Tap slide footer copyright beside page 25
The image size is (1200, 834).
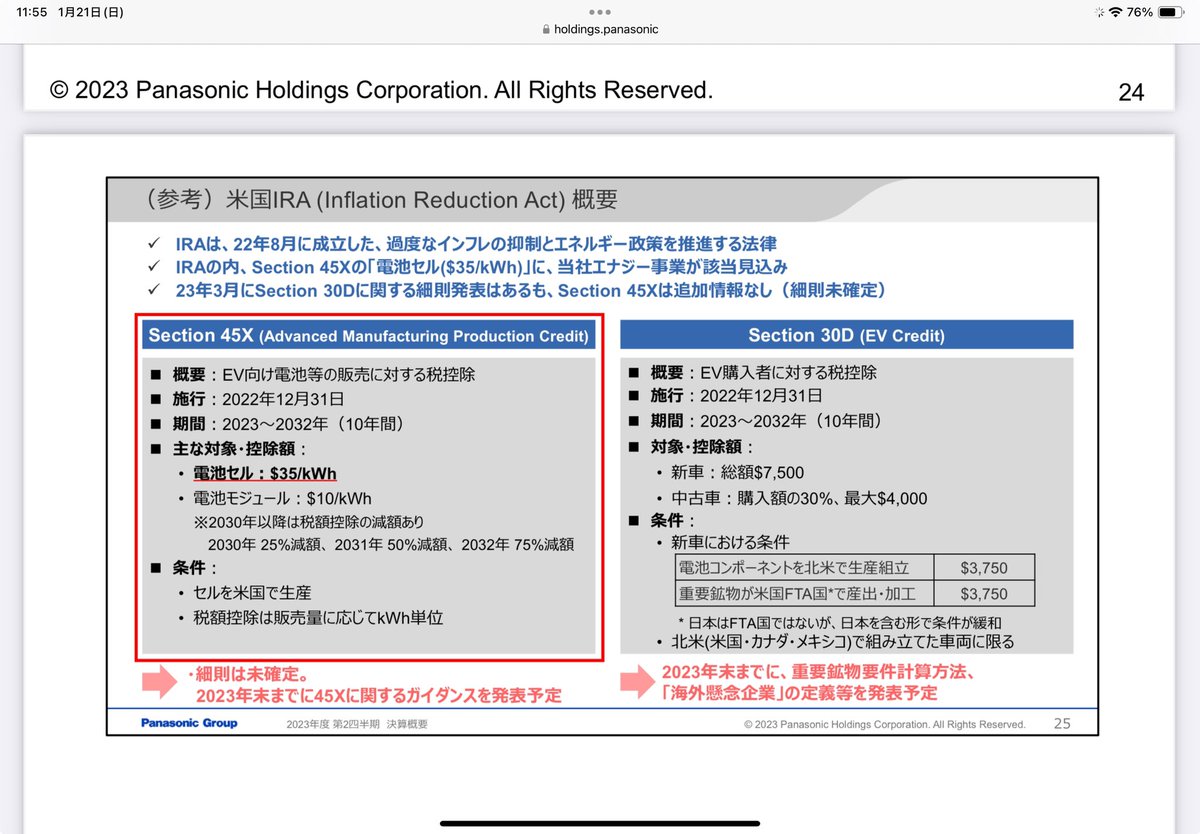(x=885, y=724)
